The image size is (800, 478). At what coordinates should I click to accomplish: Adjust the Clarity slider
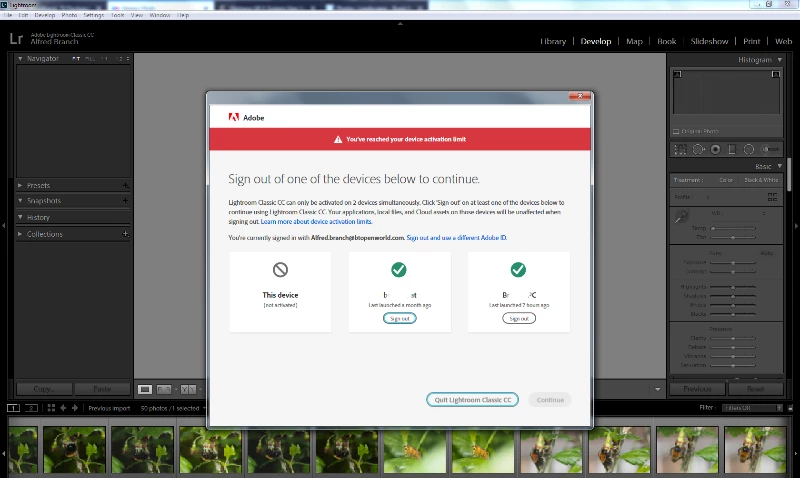(x=733, y=338)
